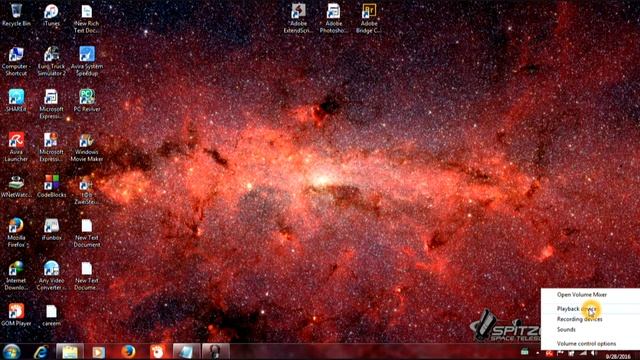Screen dimensions: 640x360
Task: Open GOM Player taskbar button
Action: click(157, 351)
